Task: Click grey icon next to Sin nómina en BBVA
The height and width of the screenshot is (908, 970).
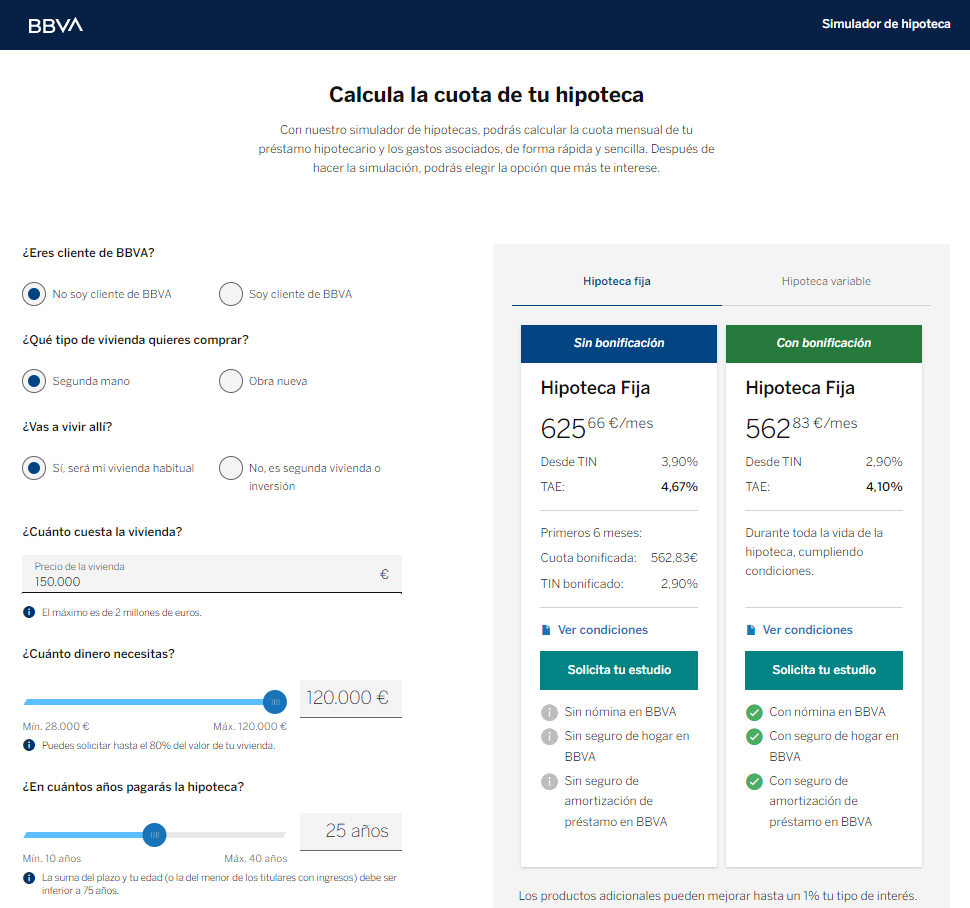Action: coord(549,713)
